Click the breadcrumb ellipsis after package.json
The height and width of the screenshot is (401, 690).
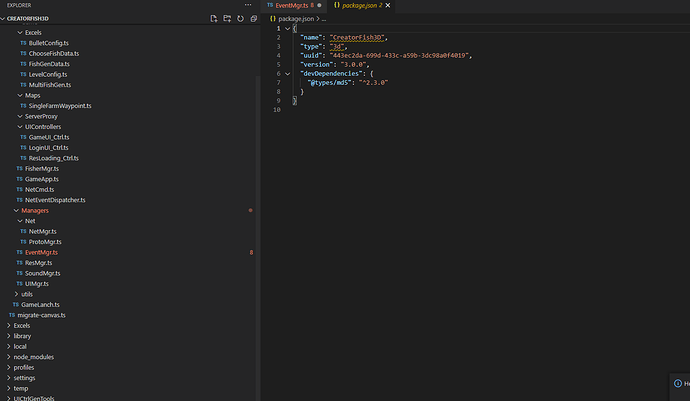[x=324, y=19]
